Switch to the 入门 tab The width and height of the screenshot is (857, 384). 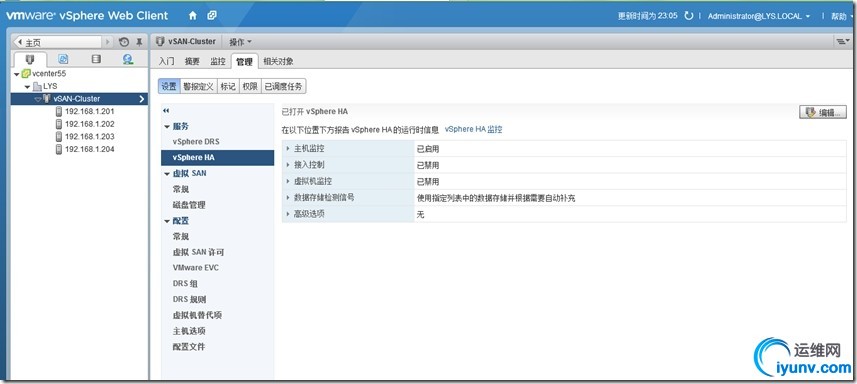pos(167,61)
